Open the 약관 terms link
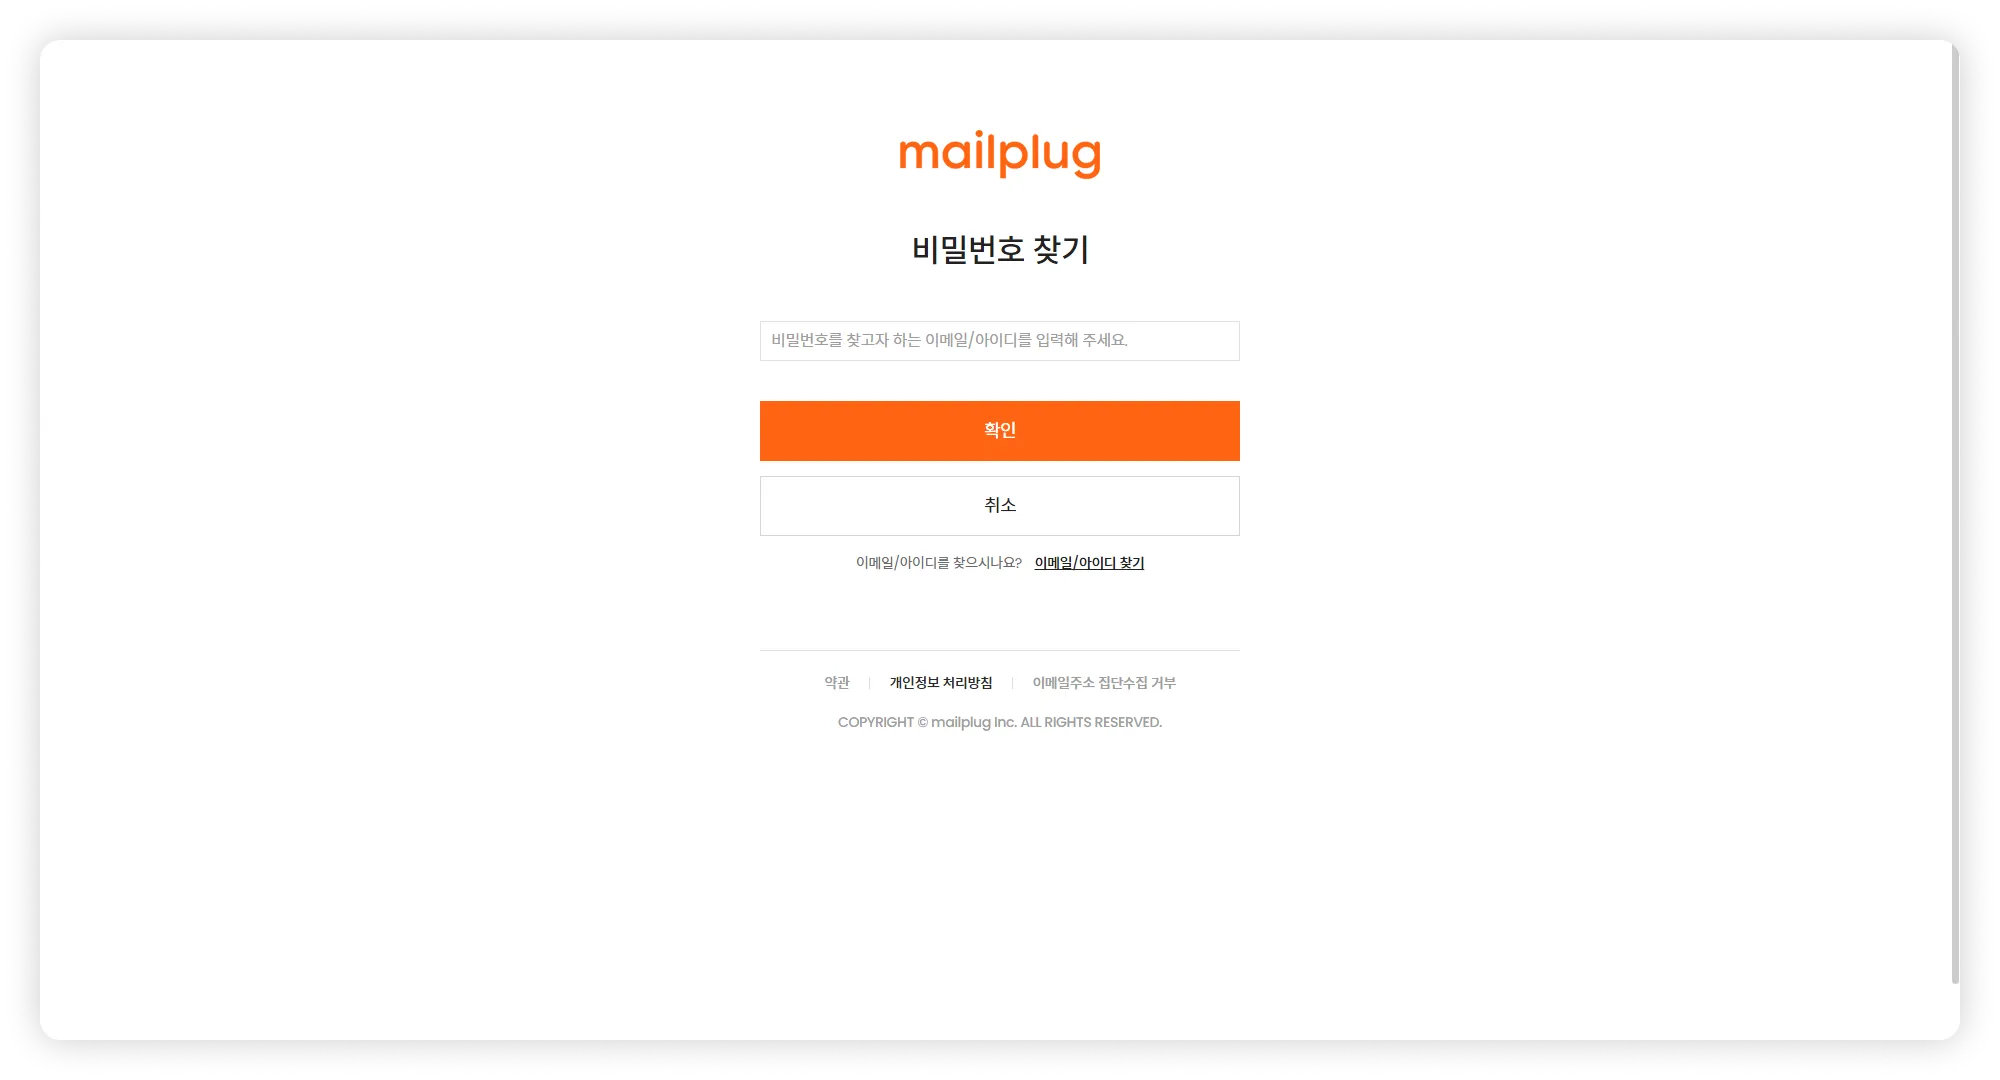Image resolution: width=2000 pixels, height=1080 pixels. pyautogui.click(x=837, y=683)
